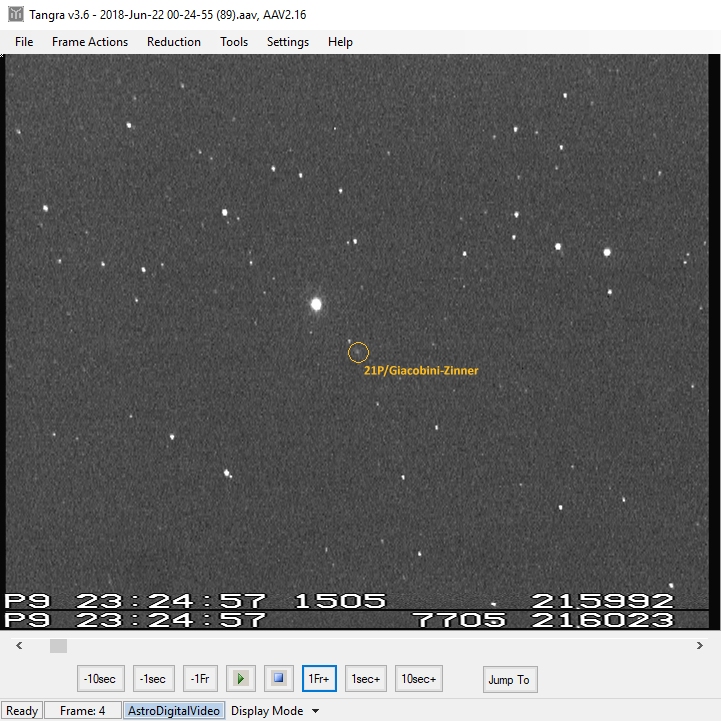Skip forward using the 1sec+ button
721x721 pixels.
pyautogui.click(x=366, y=678)
